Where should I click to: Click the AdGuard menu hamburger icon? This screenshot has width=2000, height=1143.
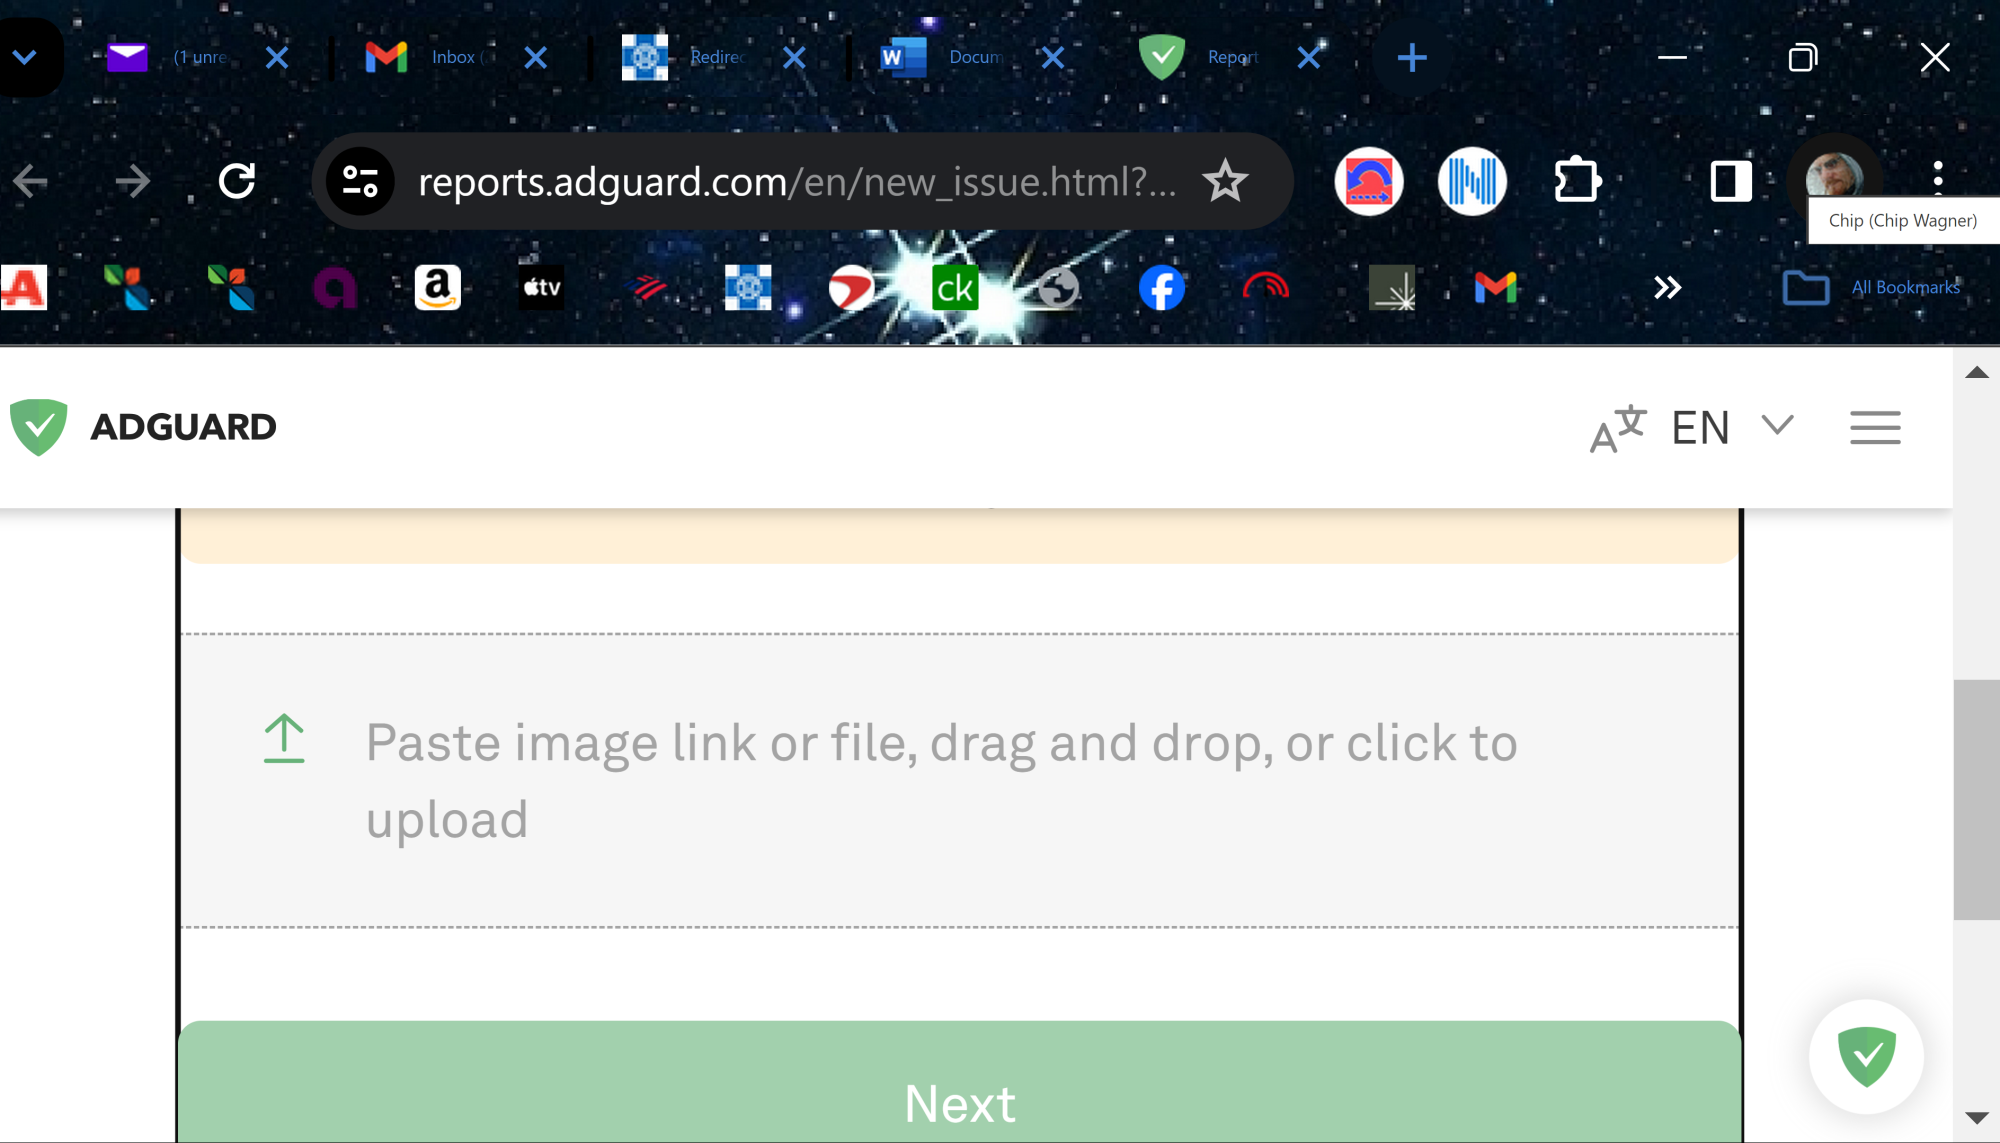coord(1875,427)
